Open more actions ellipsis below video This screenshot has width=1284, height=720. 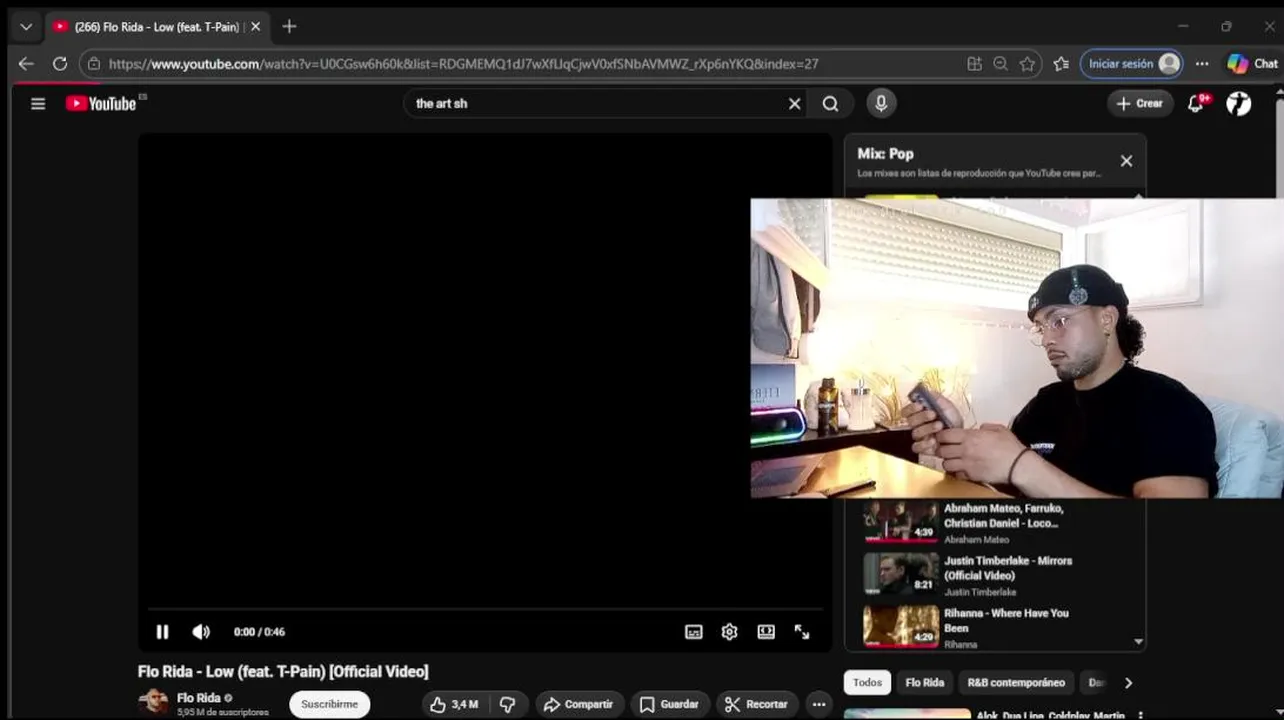tap(818, 704)
